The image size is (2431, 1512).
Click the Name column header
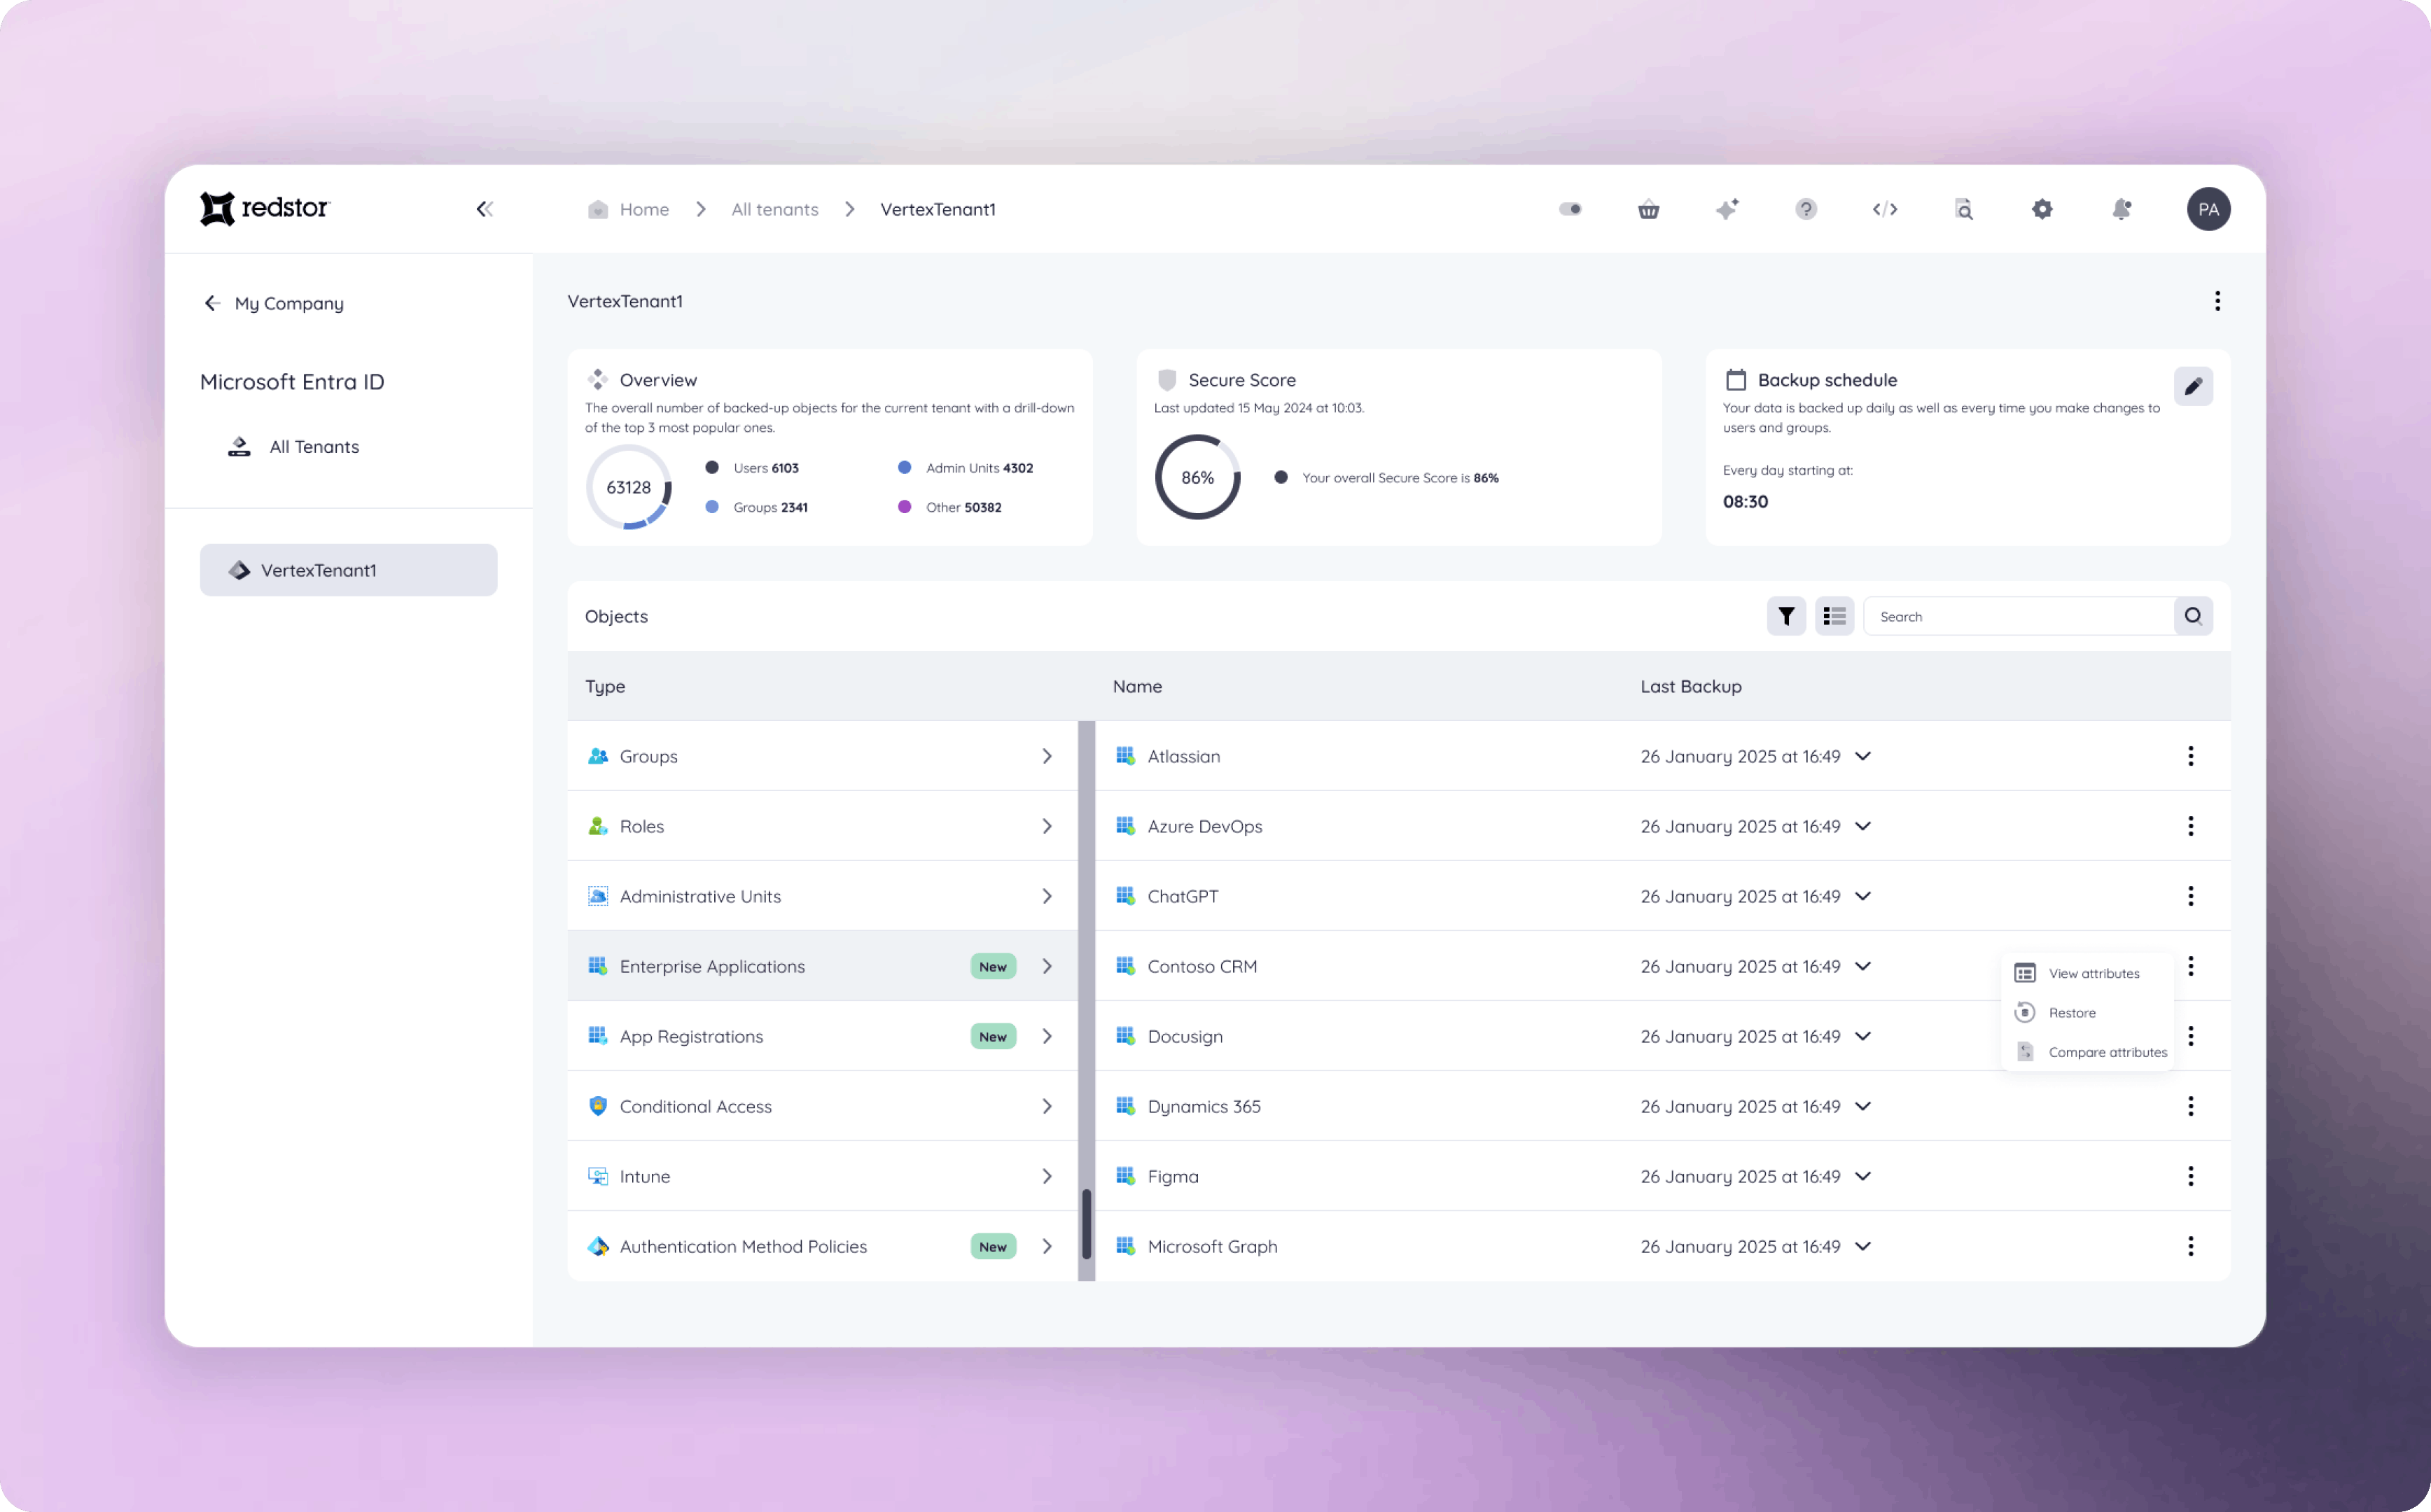[1137, 686]
